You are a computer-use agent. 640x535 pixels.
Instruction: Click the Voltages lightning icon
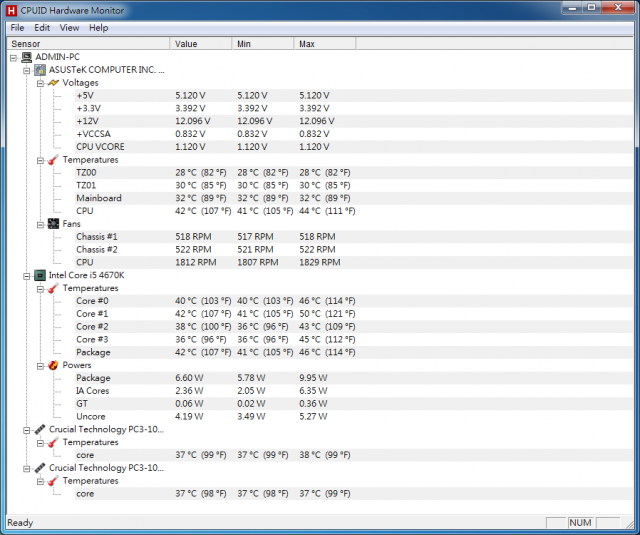tap(53, 83)
